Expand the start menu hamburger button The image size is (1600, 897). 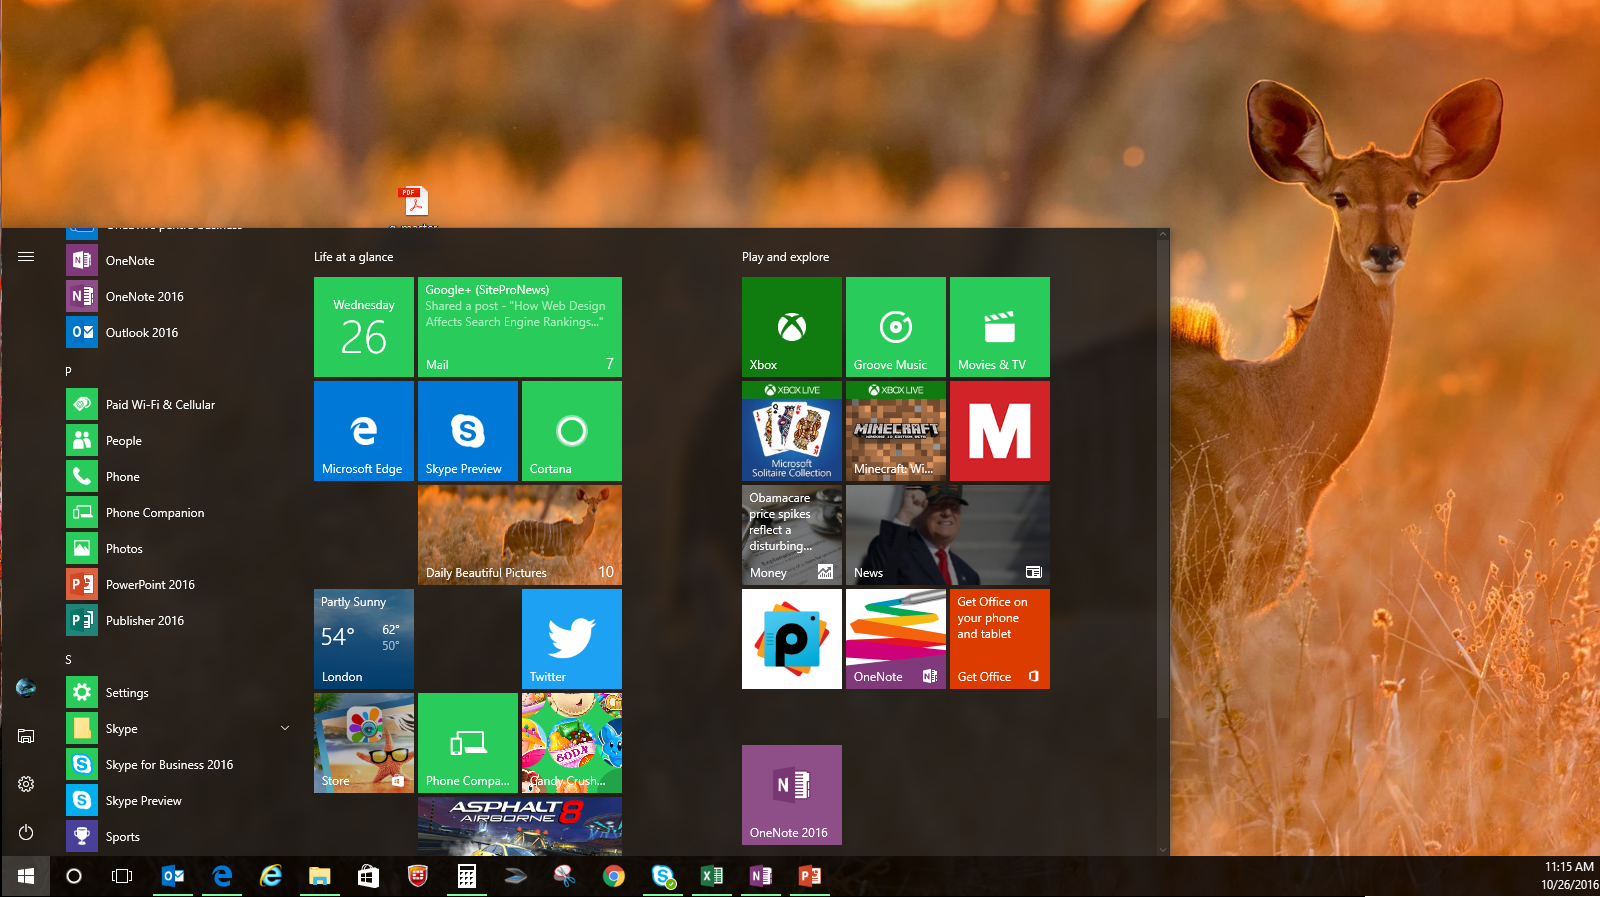26,257
